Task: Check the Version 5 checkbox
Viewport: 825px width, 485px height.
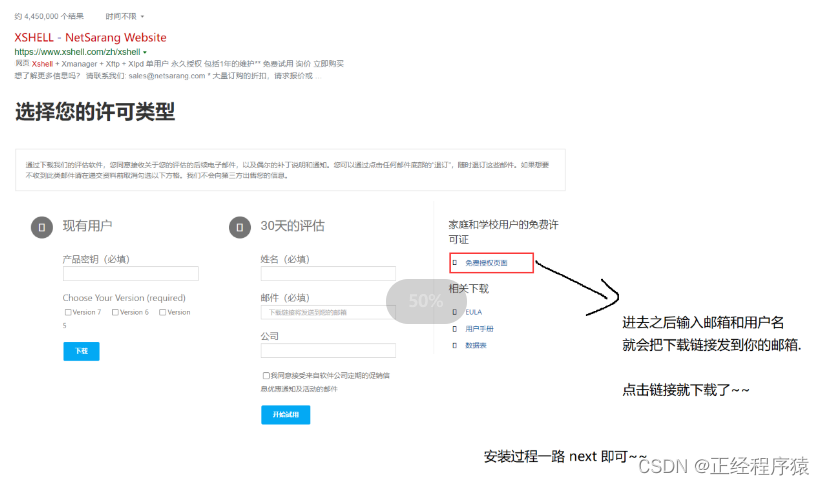Action: (163, 312)
